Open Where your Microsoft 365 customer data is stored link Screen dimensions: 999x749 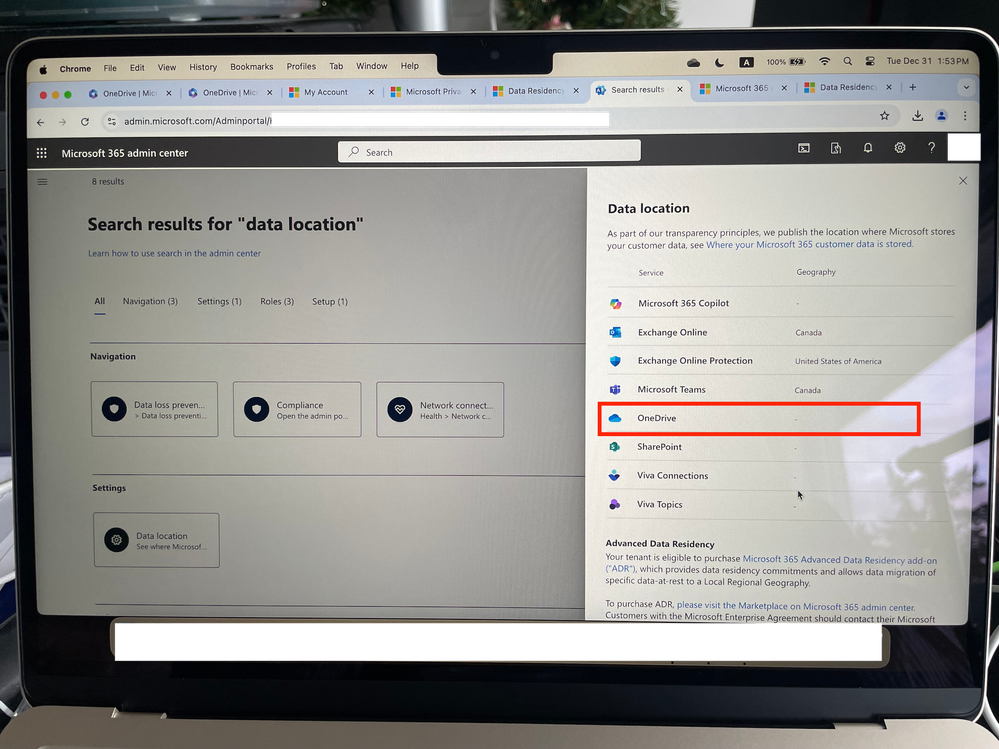point(809,245)
